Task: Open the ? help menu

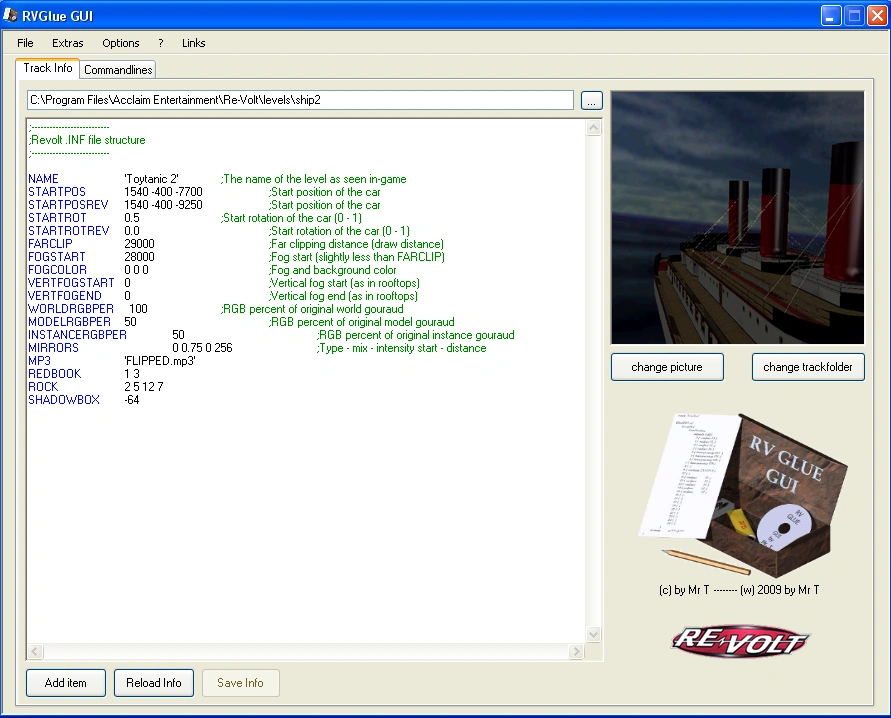Action: point(161,43)
